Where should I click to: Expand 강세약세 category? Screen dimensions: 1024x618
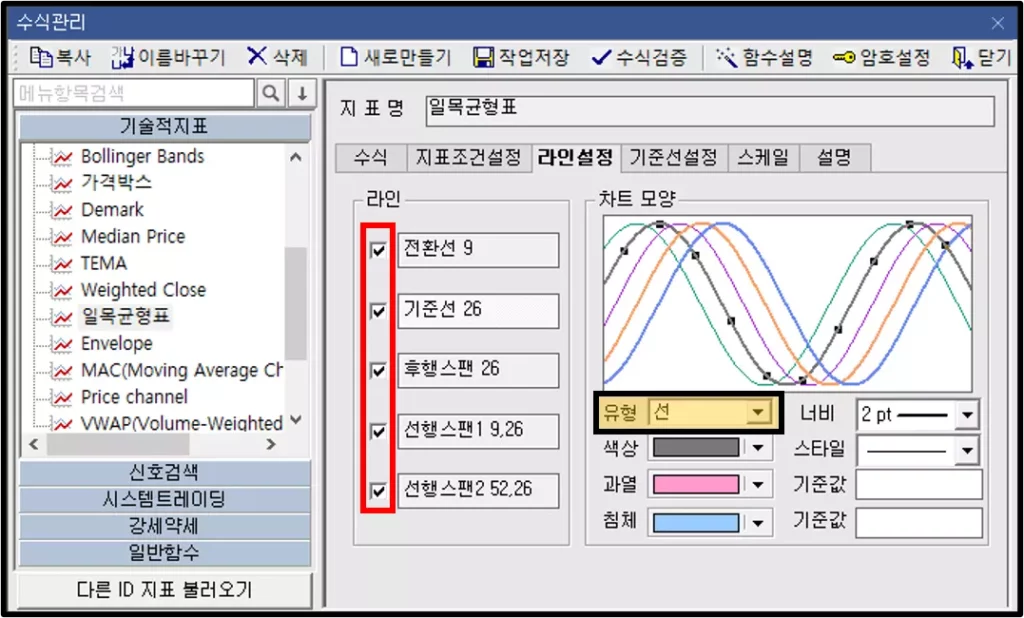coord(165,527)
